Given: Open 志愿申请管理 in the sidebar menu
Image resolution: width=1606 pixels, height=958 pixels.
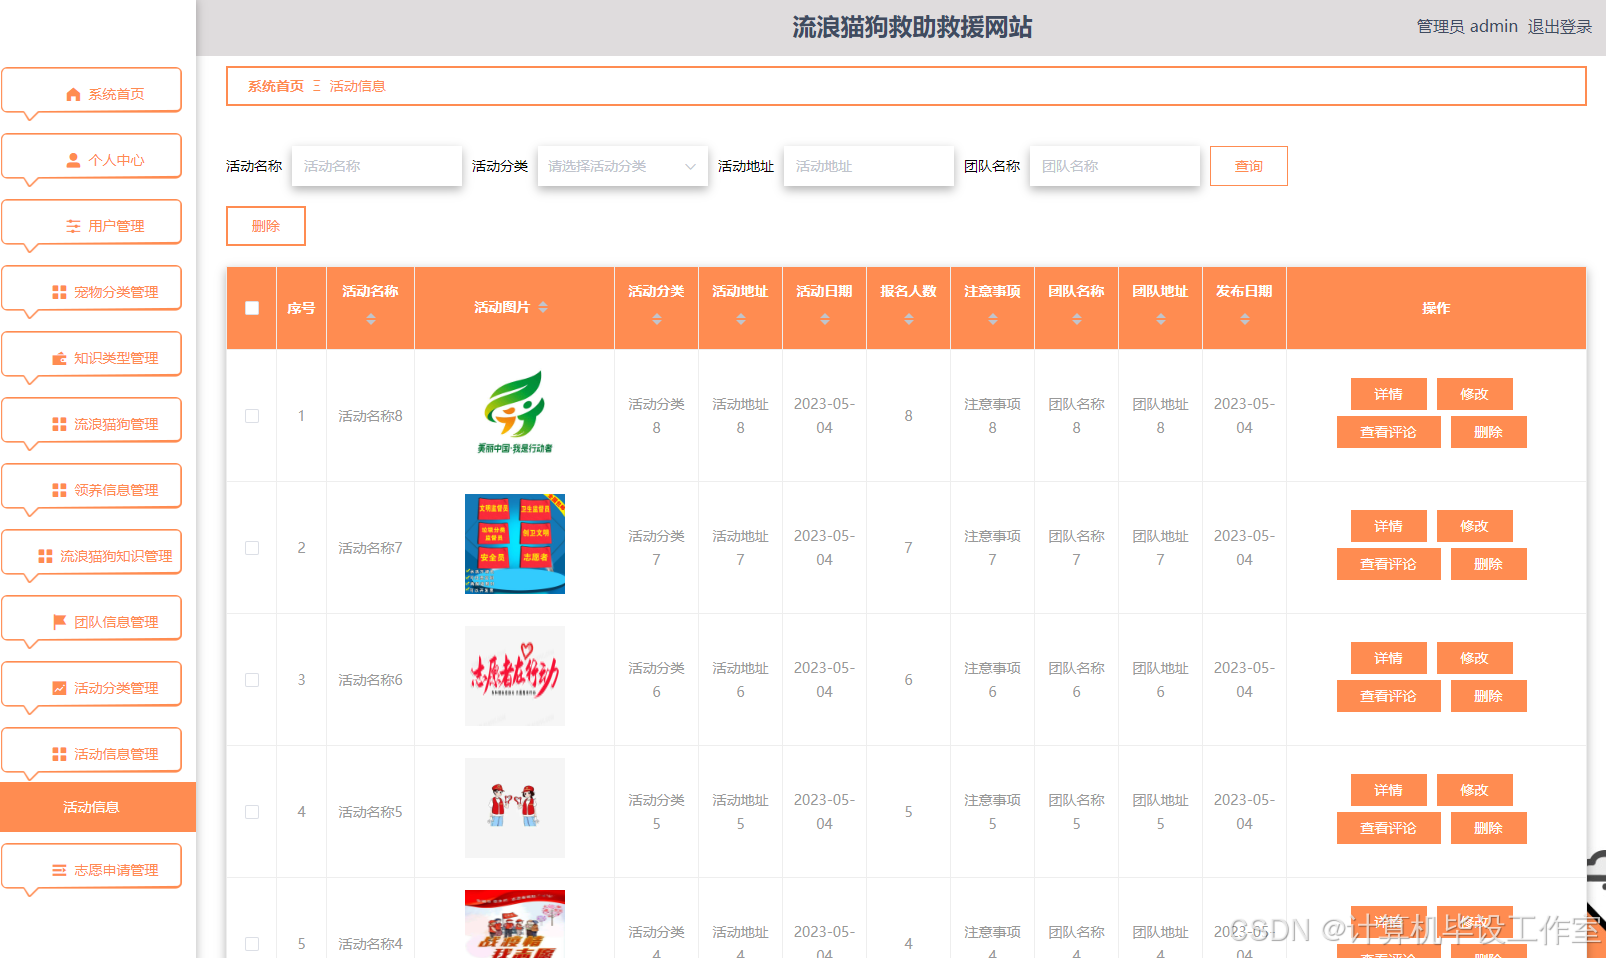Looking at the screenshot, I should click(92, 868).
